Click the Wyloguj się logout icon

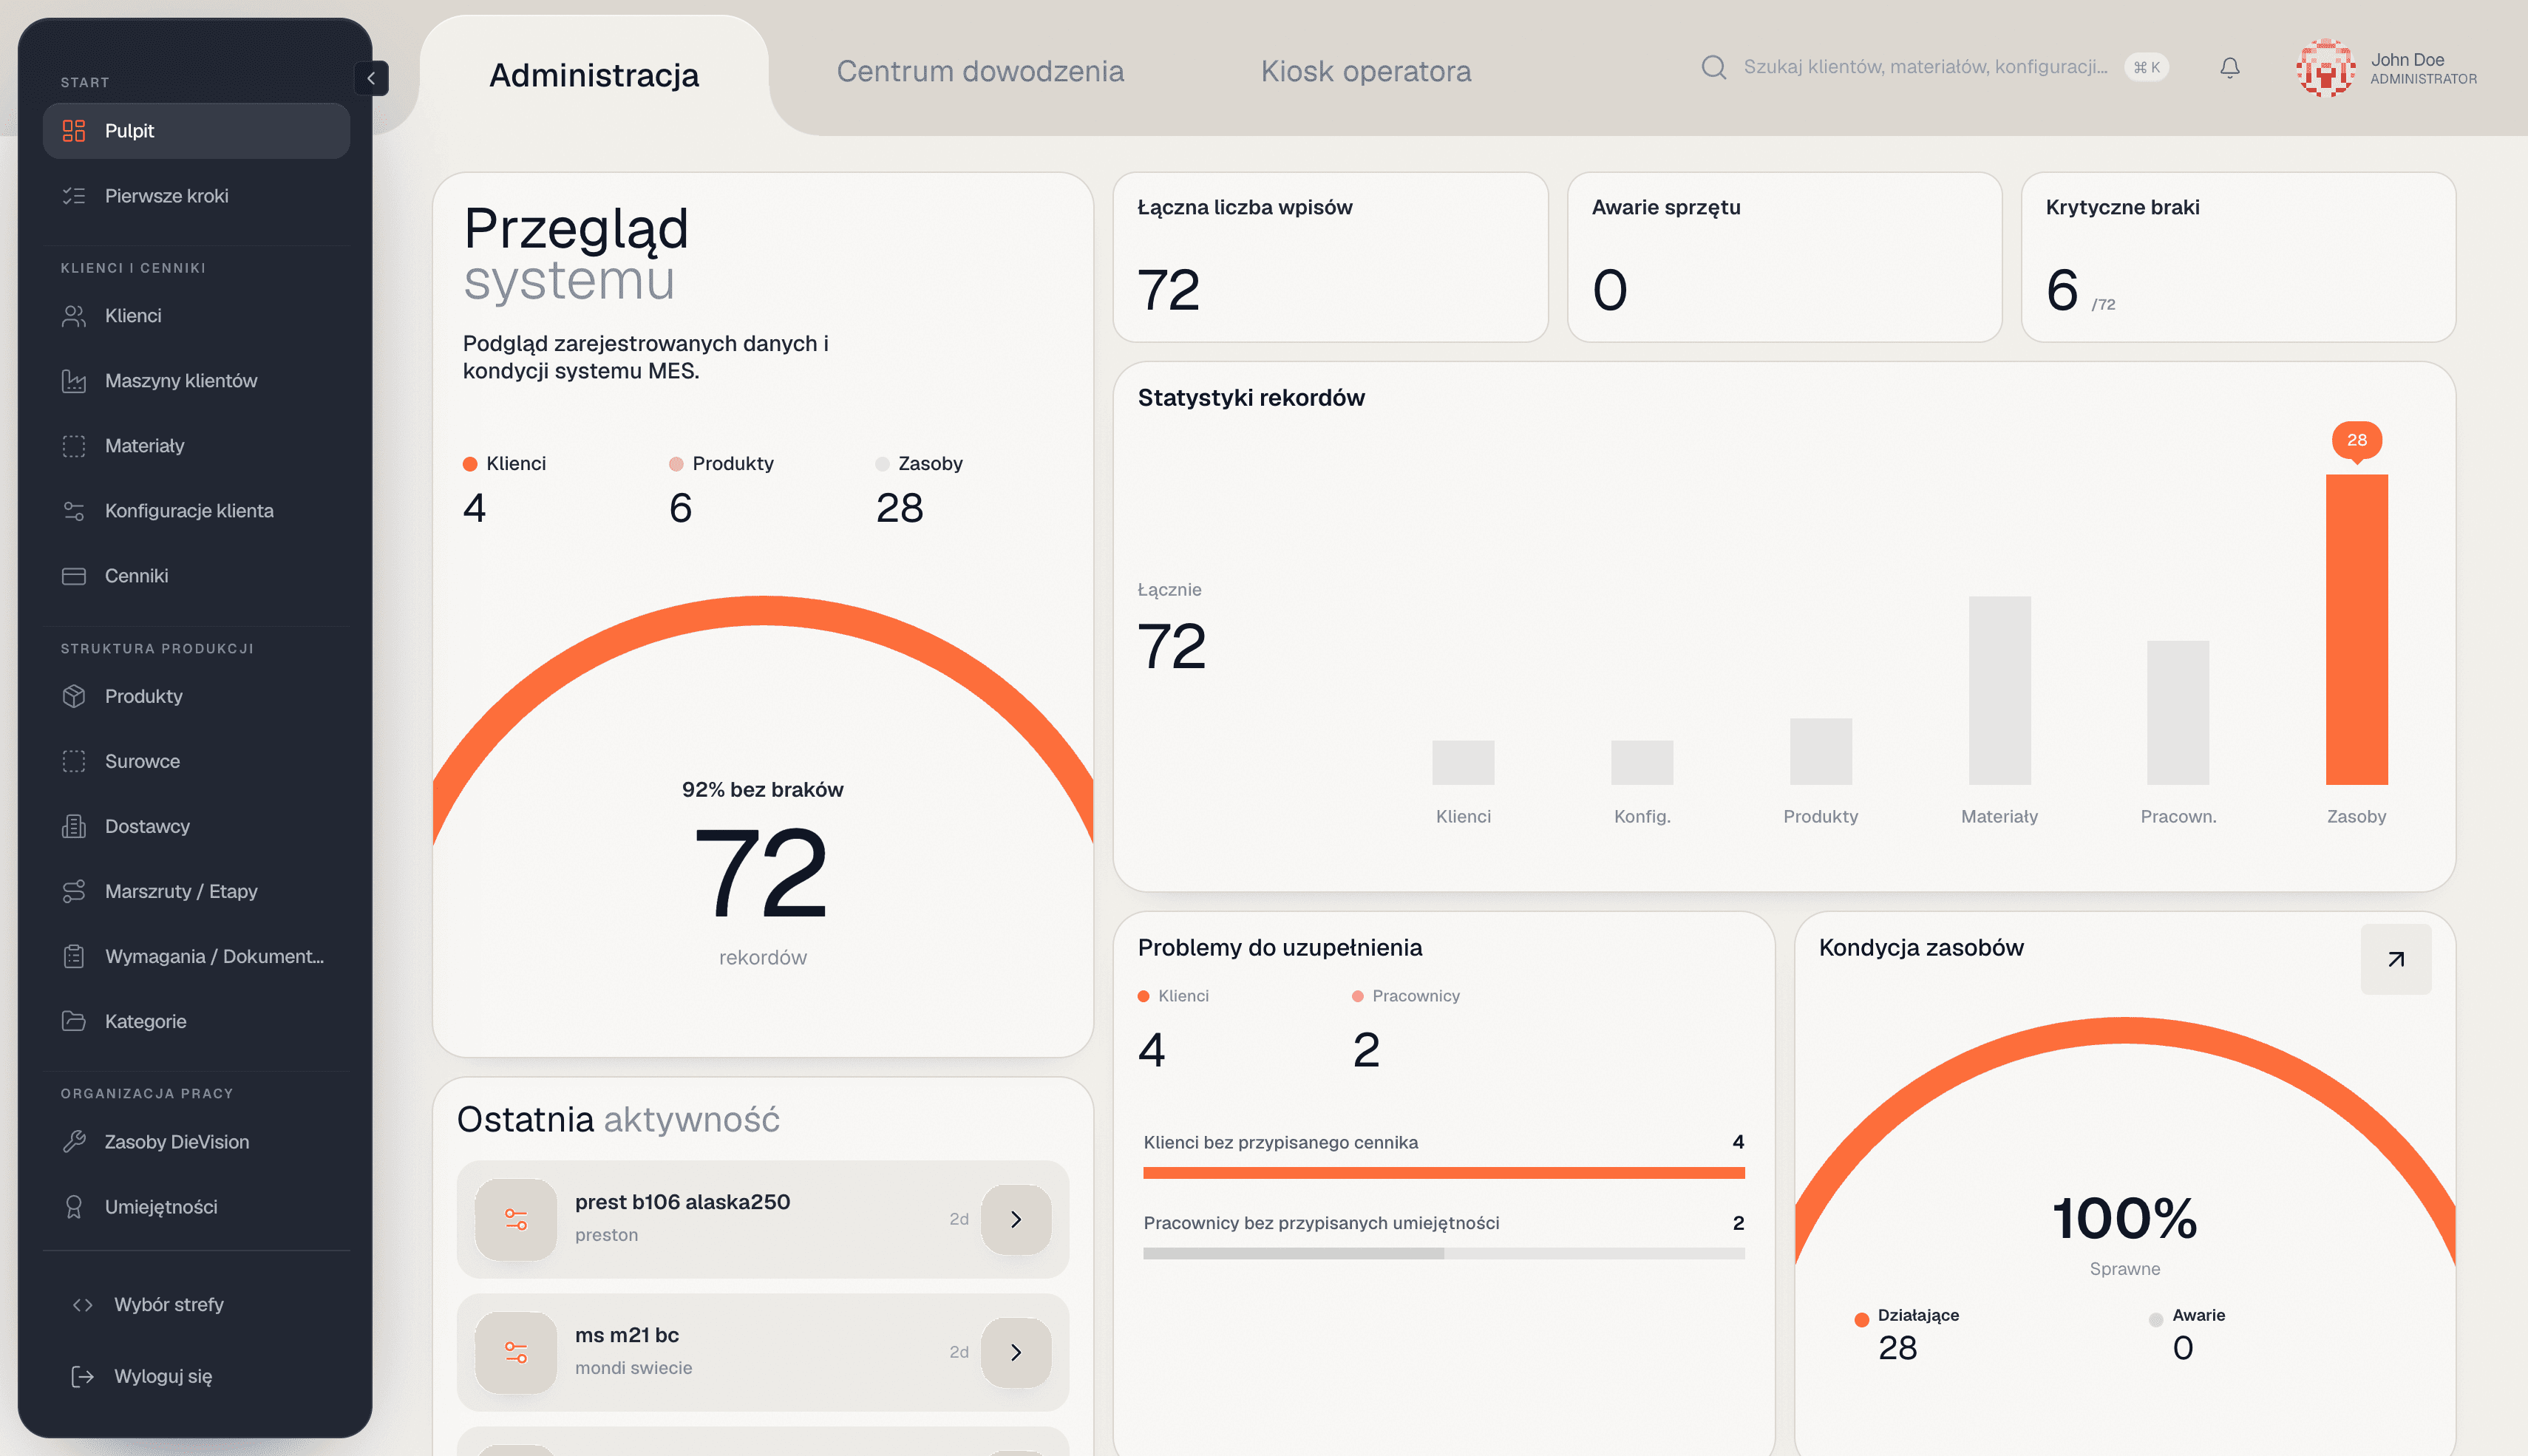pos(83,1377)
